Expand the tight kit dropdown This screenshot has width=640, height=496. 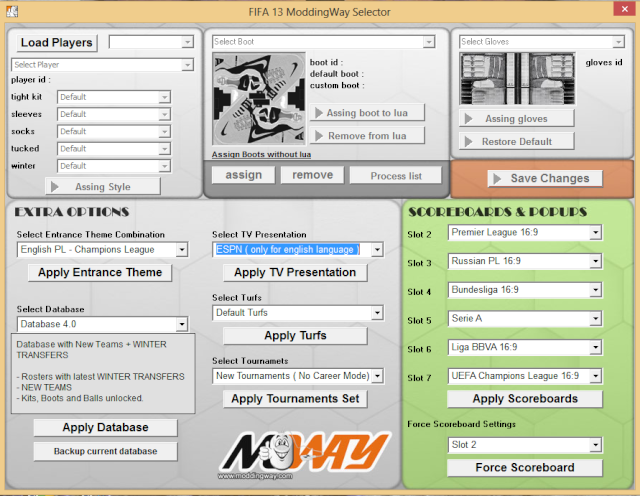pos(114,97)
